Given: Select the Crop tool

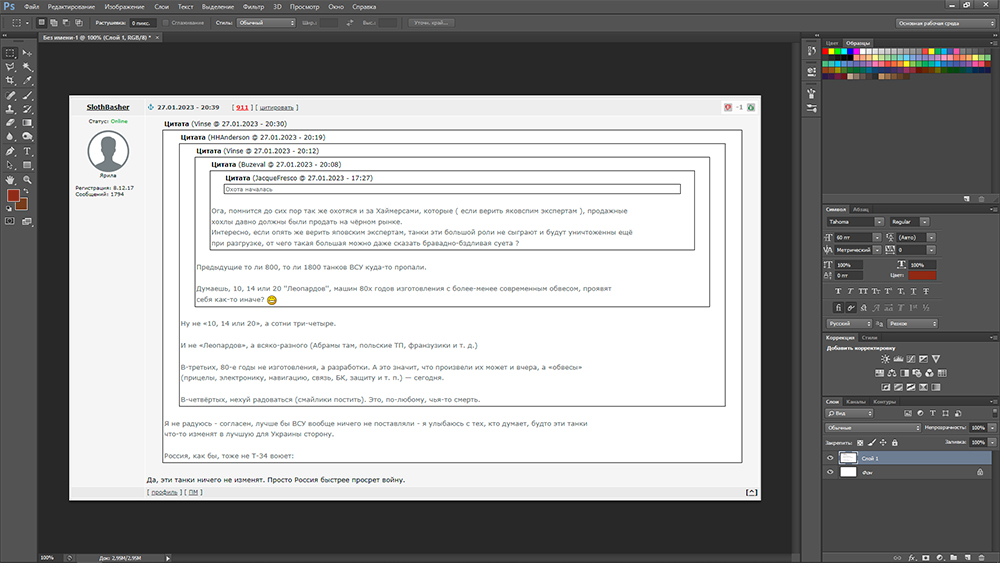Looking at the screenshot, I should pos(10,81).
